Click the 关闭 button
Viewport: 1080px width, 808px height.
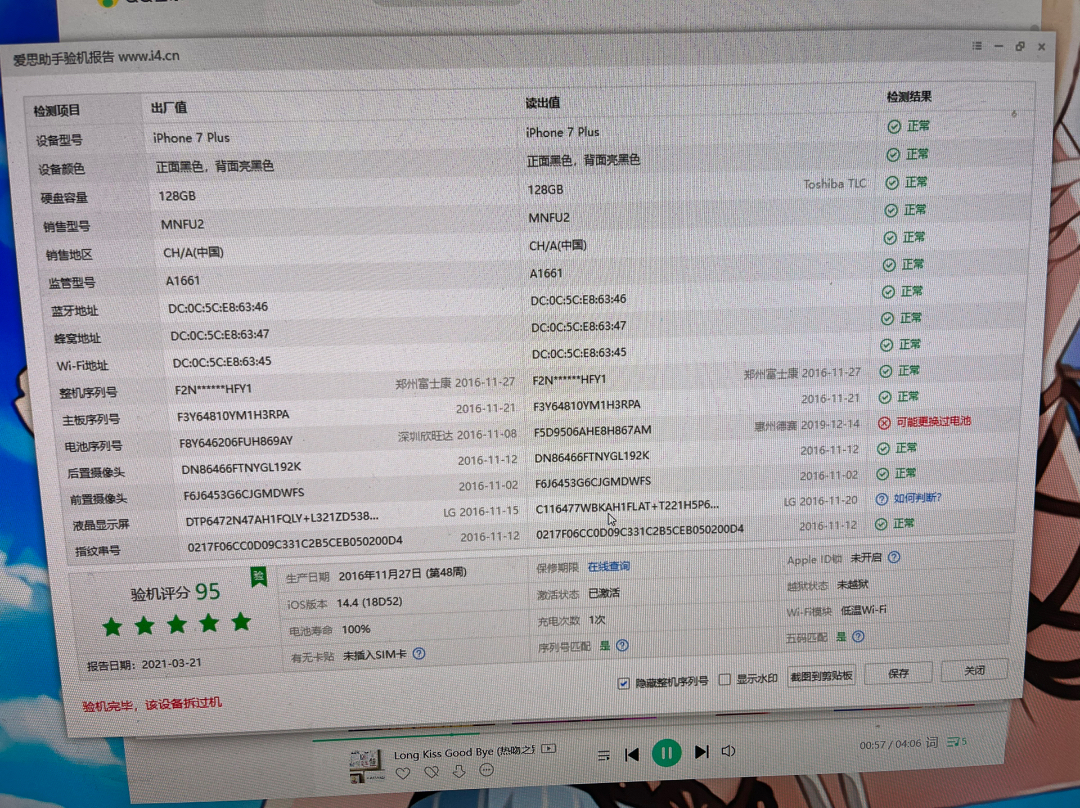tap(974, 670)
